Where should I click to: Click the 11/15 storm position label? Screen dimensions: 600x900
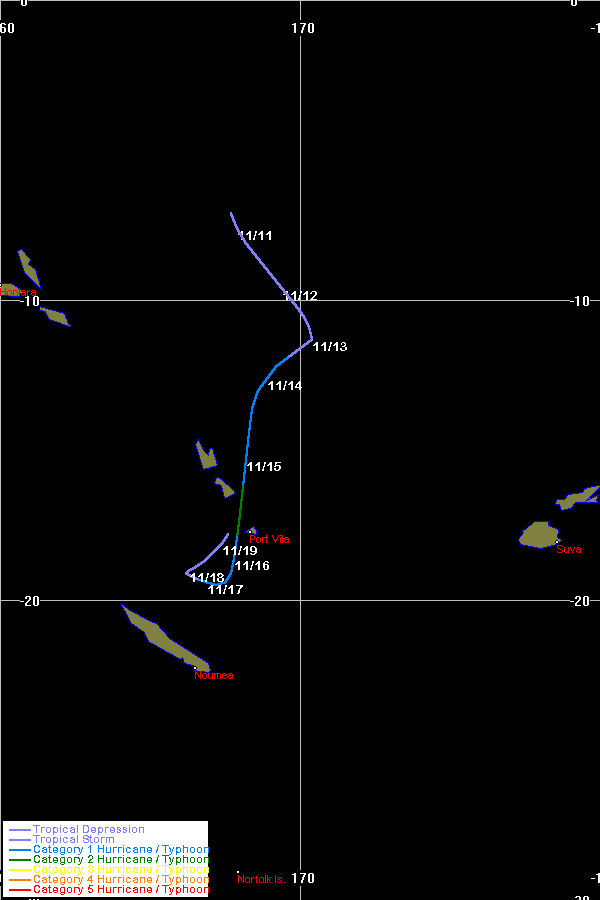click(264, 467)
